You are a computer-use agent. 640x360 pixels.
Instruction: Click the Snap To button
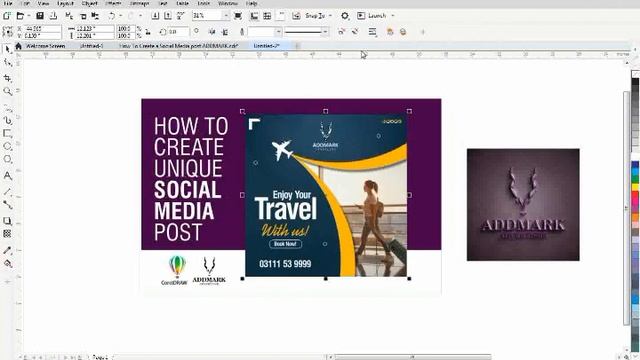pyautogui.click(x=315, y=16)
